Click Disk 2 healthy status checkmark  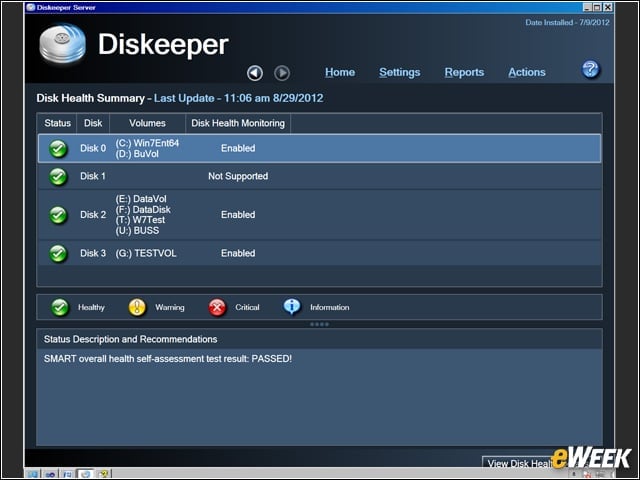tap(58, 215)
